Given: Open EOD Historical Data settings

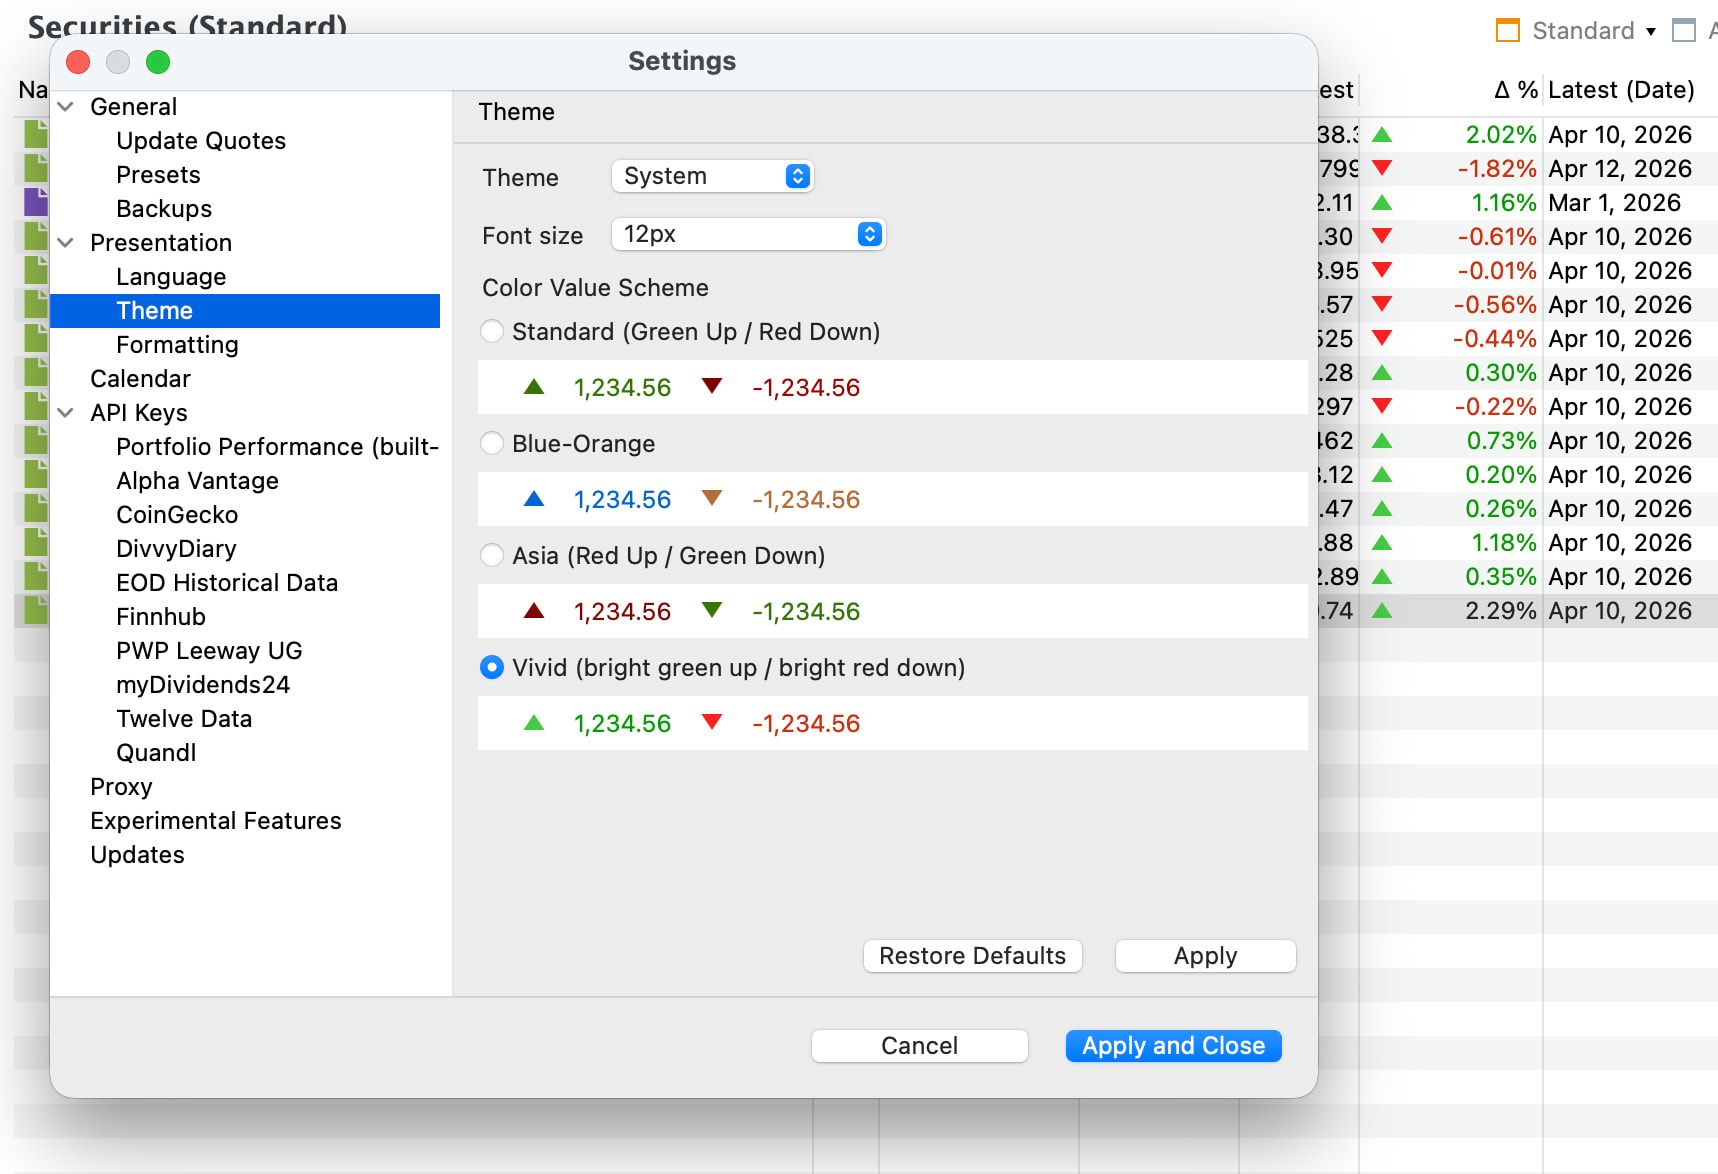Looking at the screenshot, I should pyautogui.click(x=227, y=583).
